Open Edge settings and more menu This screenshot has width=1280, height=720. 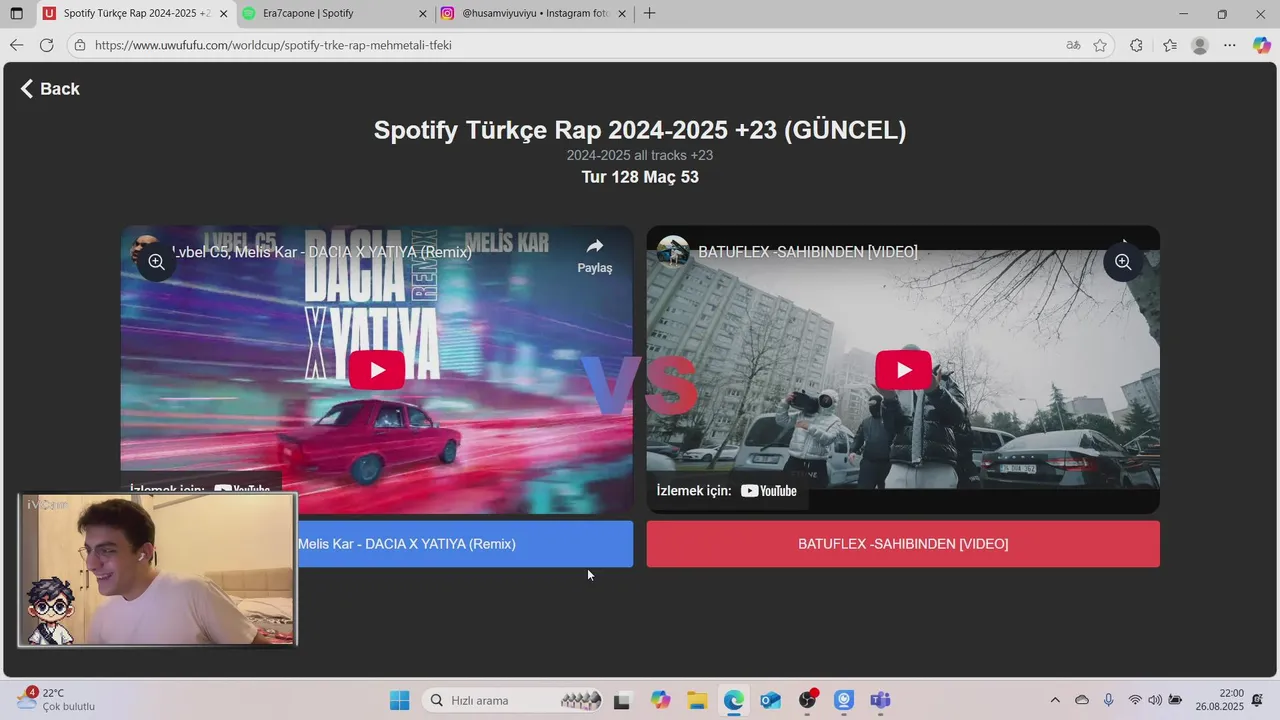[x=1230, y=45]
